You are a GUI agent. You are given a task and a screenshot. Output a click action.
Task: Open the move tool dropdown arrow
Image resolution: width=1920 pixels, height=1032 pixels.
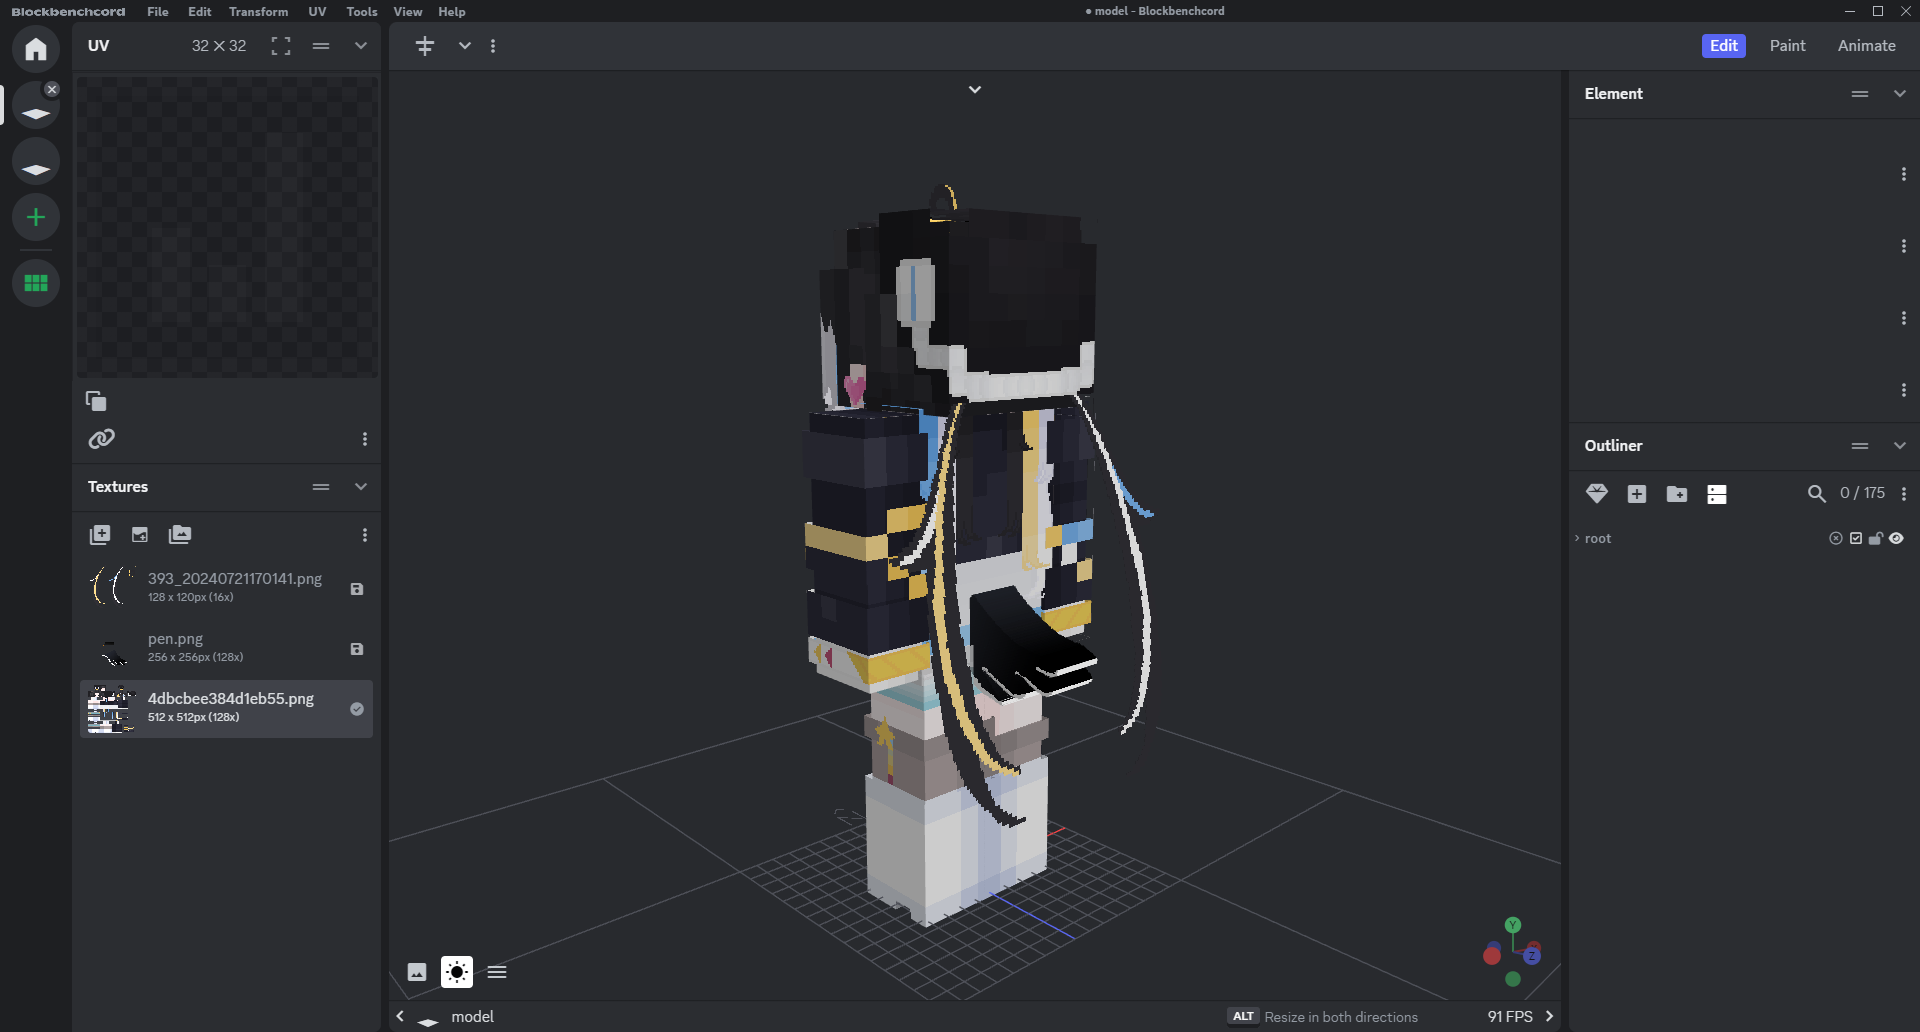[x=465, y=46]
